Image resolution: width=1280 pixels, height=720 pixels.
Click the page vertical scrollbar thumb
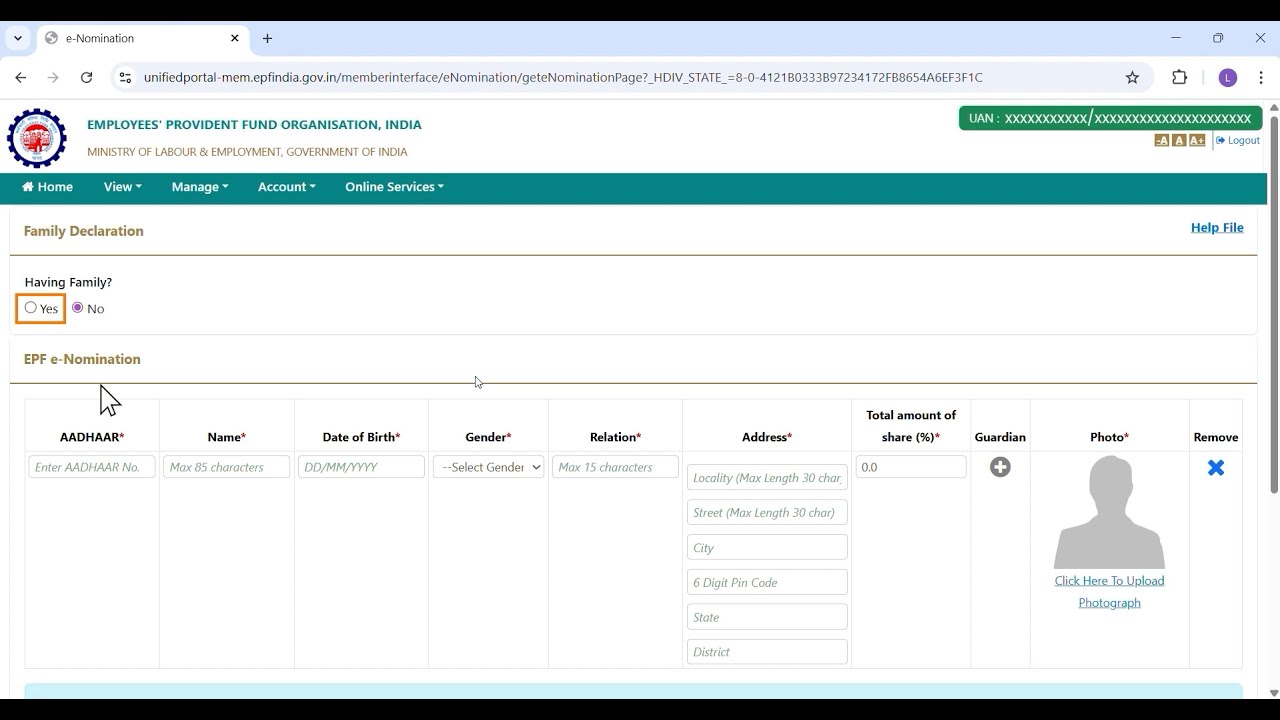point(1274,303)
